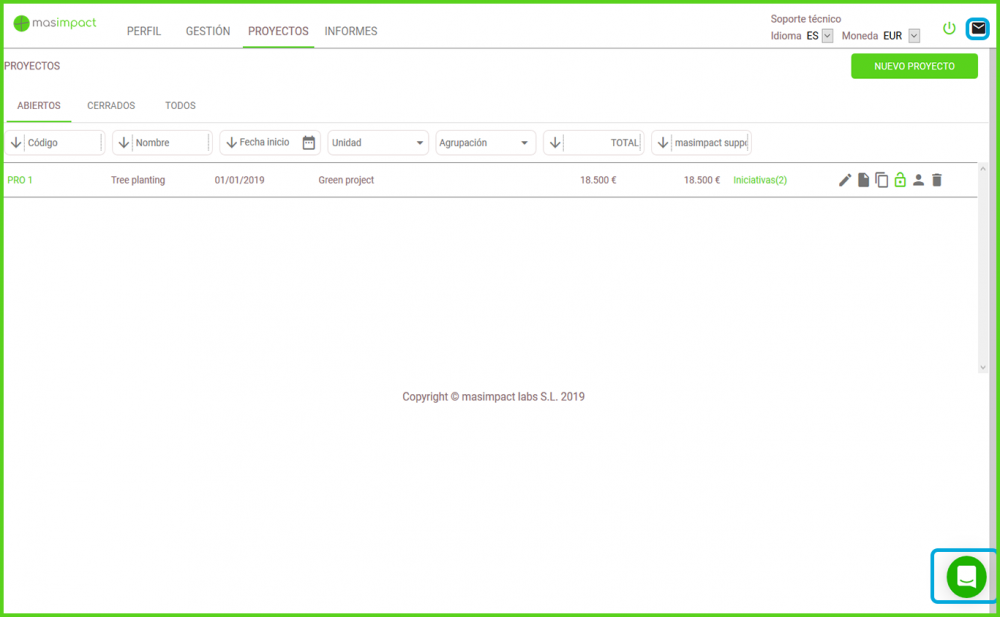
Task: Toggle sort arrow on Código column
Action: pyautogui.click(x=16, y=143)
